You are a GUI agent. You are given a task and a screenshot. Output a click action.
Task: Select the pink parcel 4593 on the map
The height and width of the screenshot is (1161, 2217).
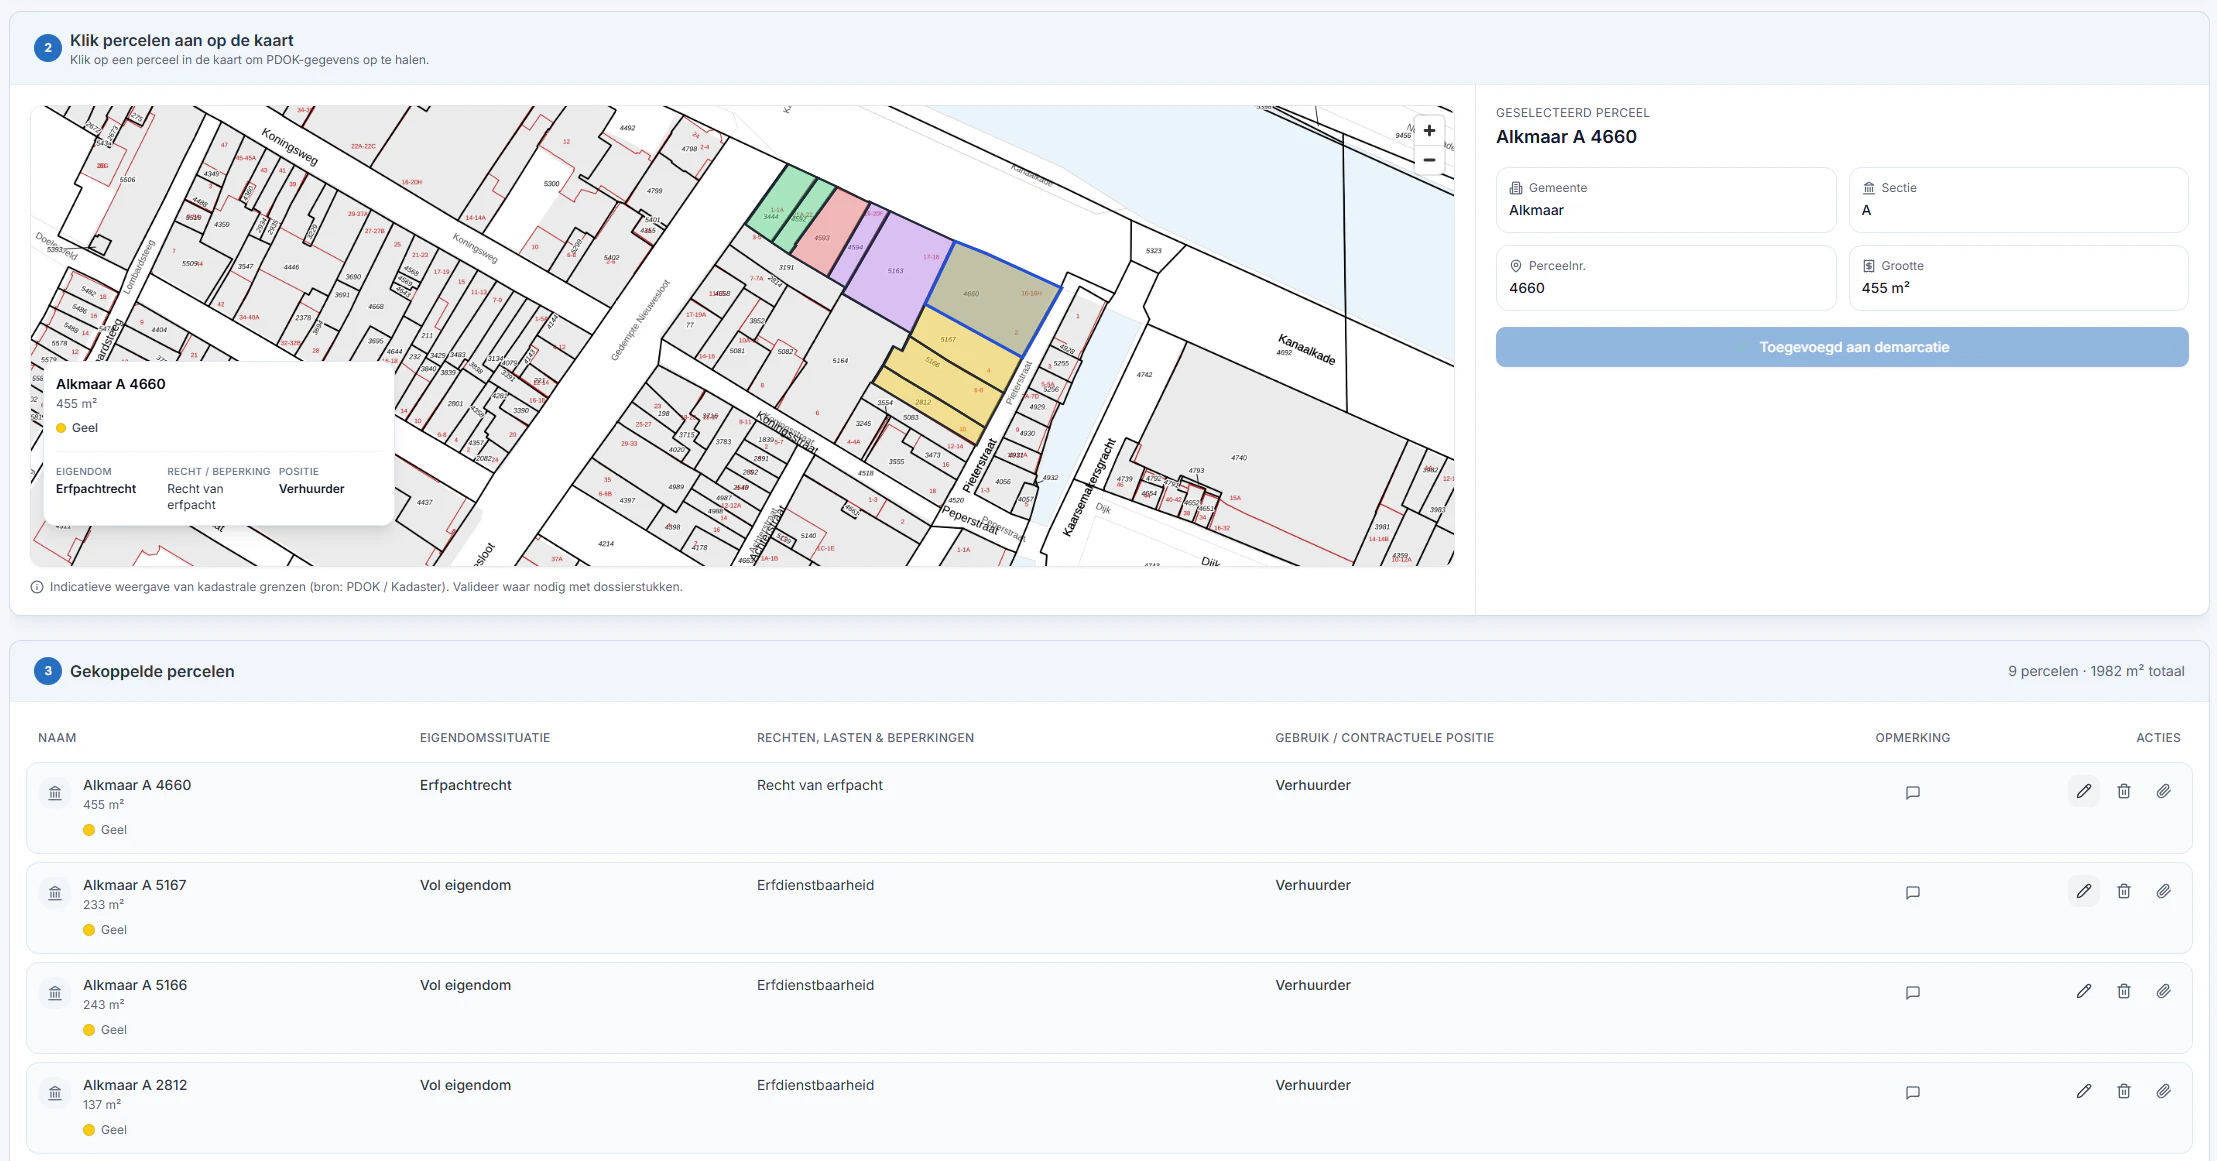click(829, 233)
